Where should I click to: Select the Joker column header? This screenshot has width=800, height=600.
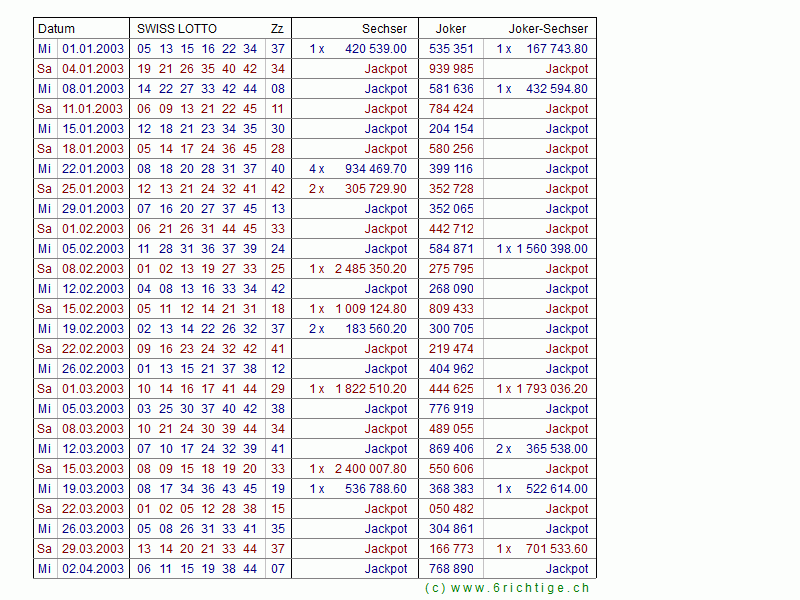[451, 29]
